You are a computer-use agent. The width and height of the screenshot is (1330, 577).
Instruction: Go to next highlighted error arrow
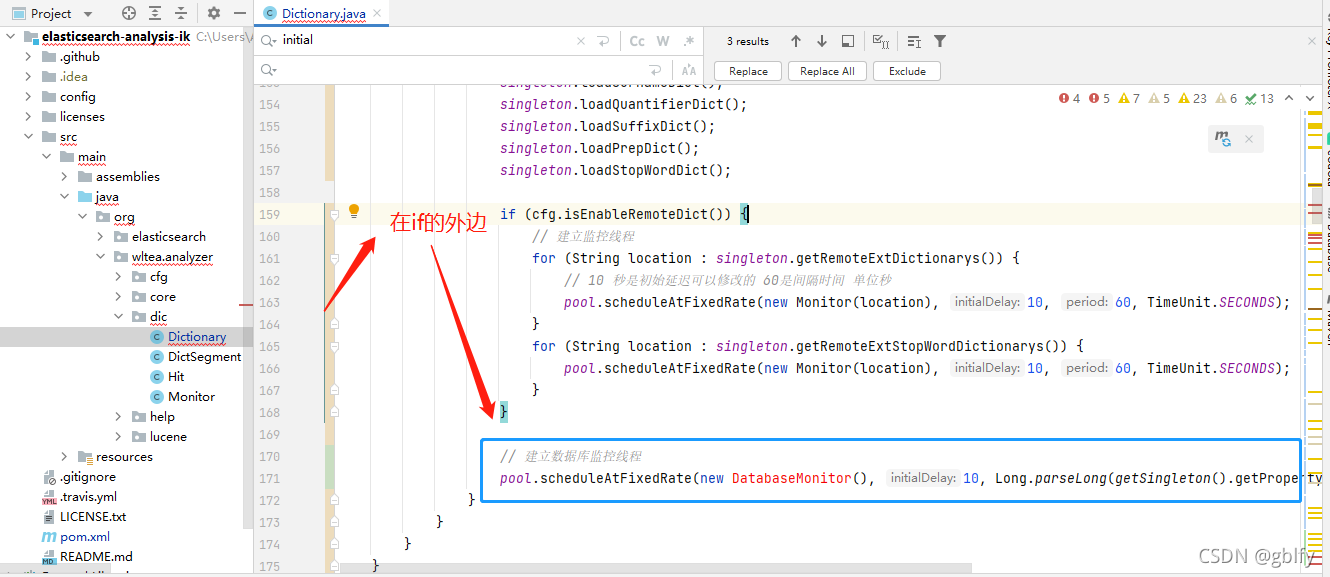point(1309,98)
